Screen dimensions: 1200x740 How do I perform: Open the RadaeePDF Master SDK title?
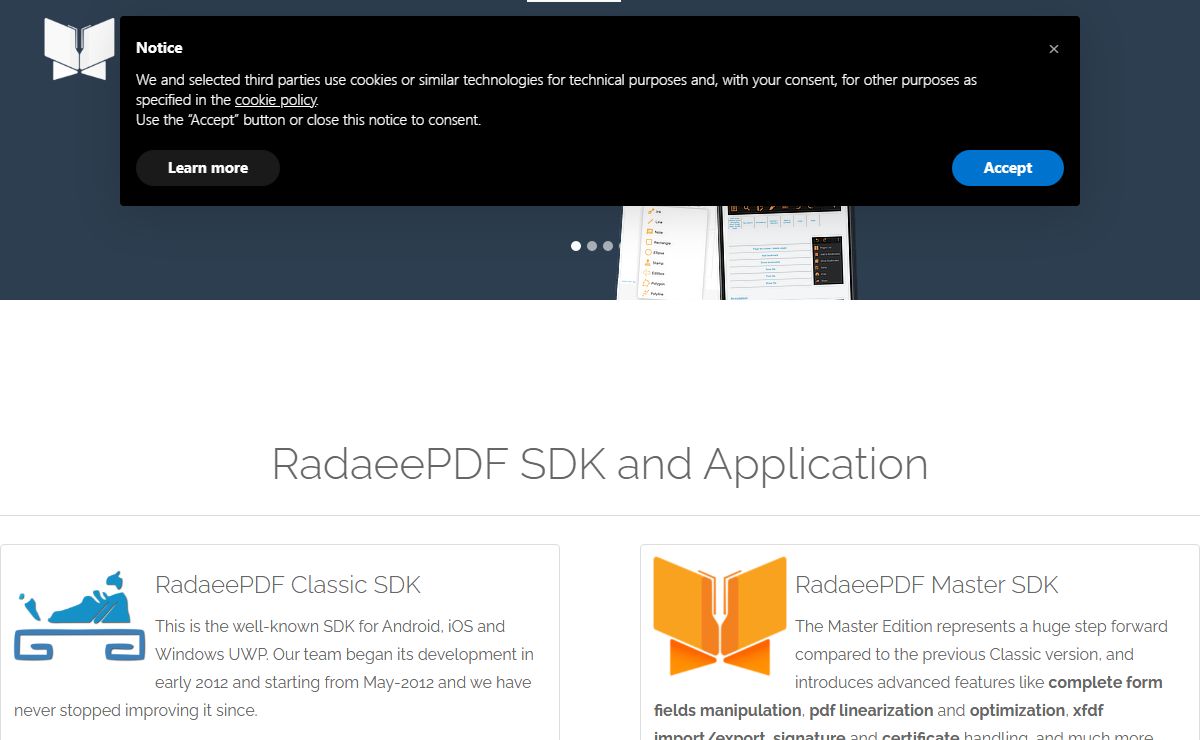[927, 585]
